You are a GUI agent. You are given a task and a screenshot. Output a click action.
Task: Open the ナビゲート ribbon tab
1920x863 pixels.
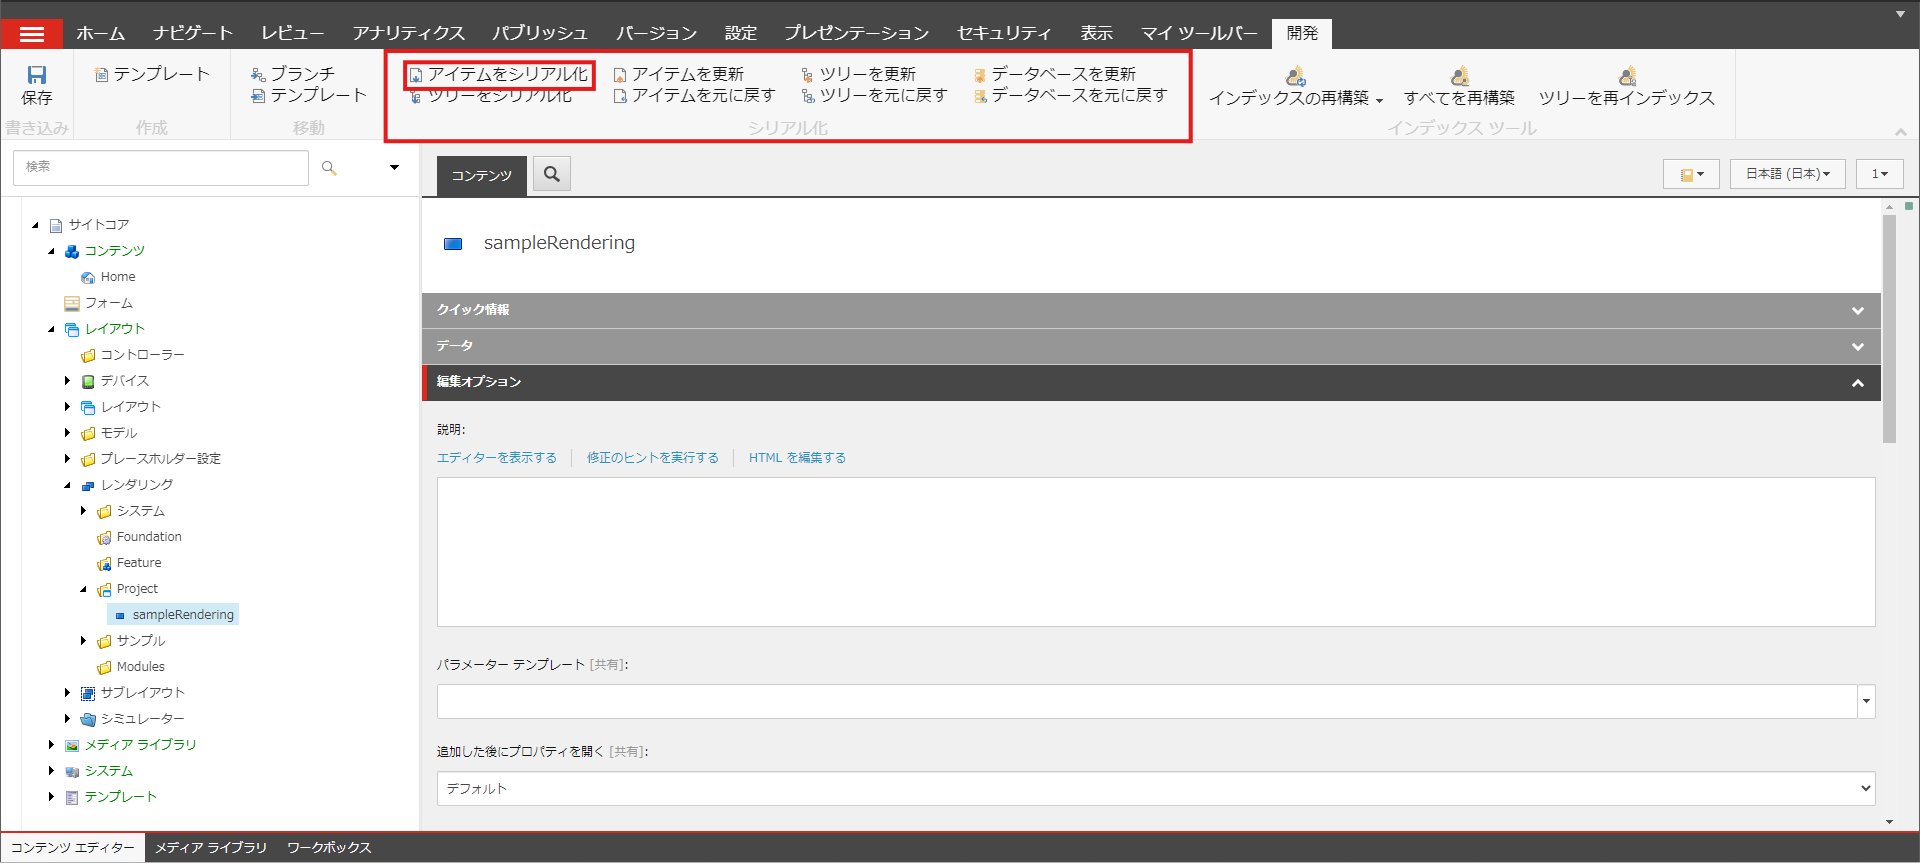point(192,33)
